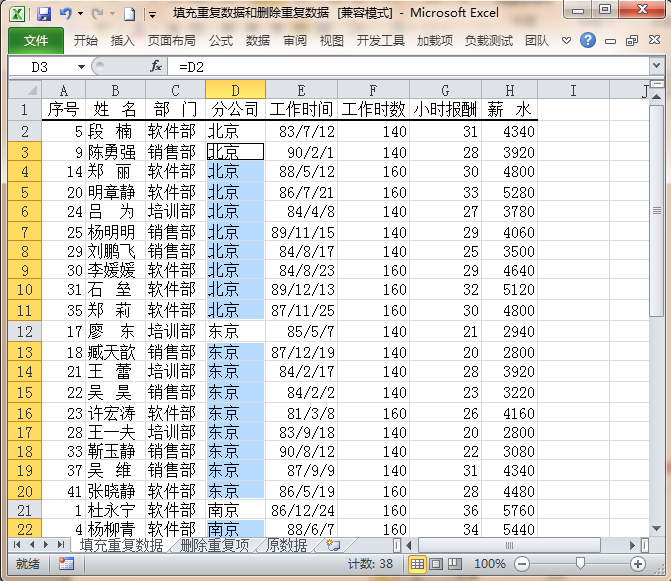Undo the last action
Viewport: 671px width, 581px height.
pyautogui.click(x=65, y=14)
